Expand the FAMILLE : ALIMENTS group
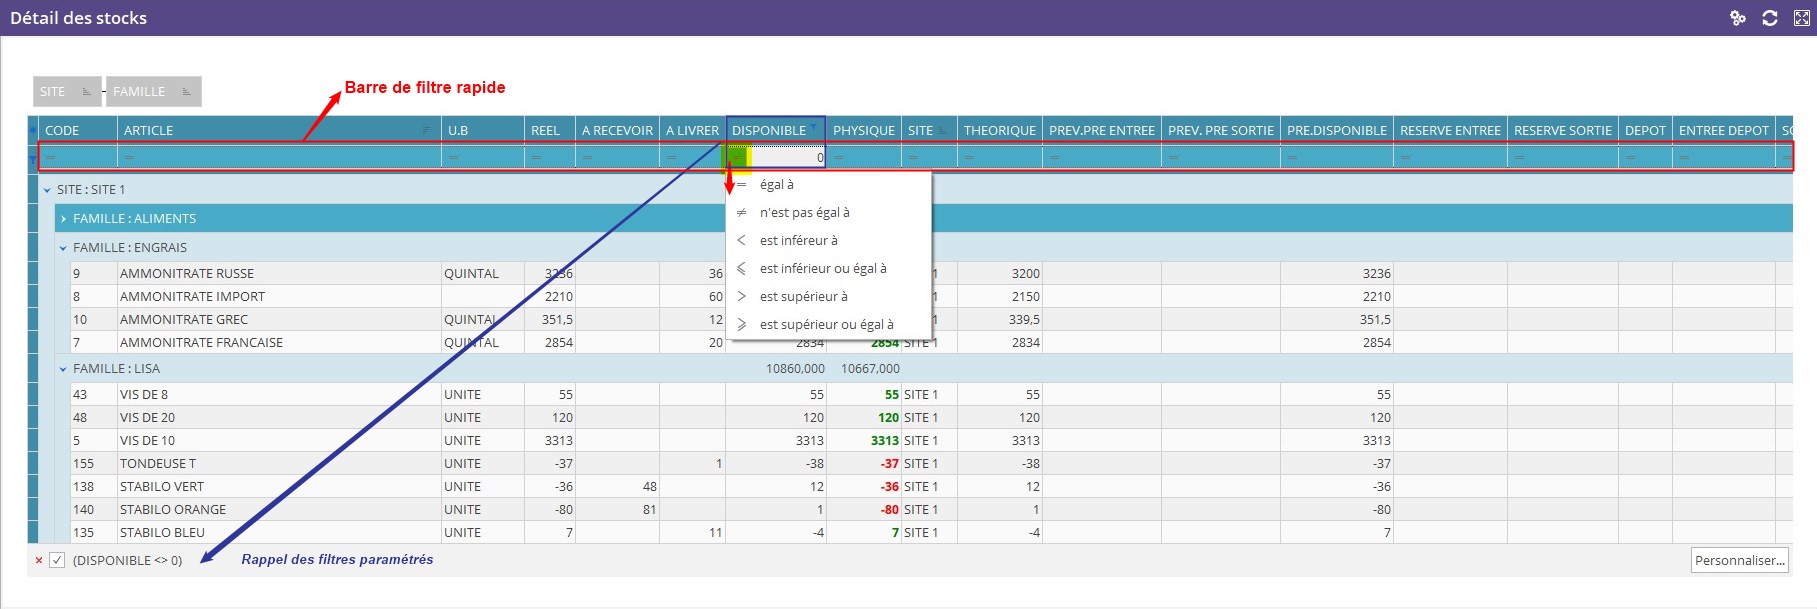This screenshot has height=609, width=1817. point(63,219)
